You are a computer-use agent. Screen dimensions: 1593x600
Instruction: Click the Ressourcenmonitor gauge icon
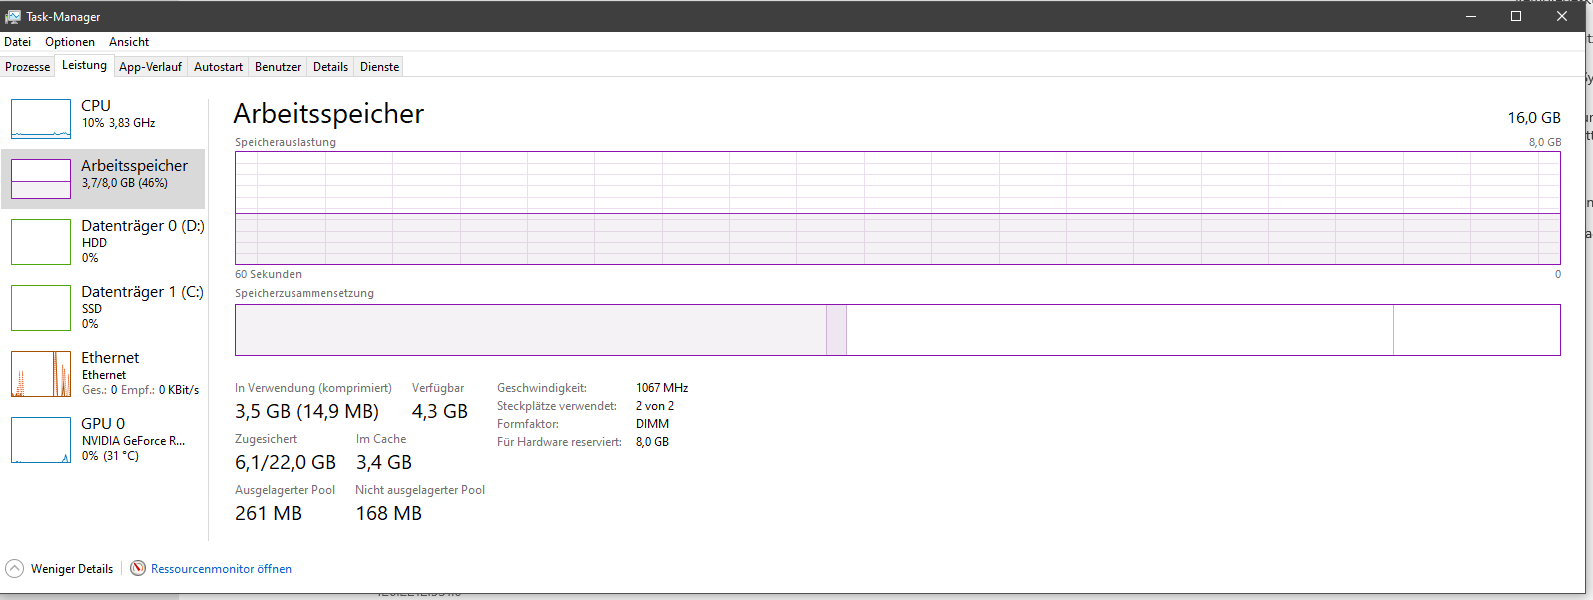pos(138,568)
